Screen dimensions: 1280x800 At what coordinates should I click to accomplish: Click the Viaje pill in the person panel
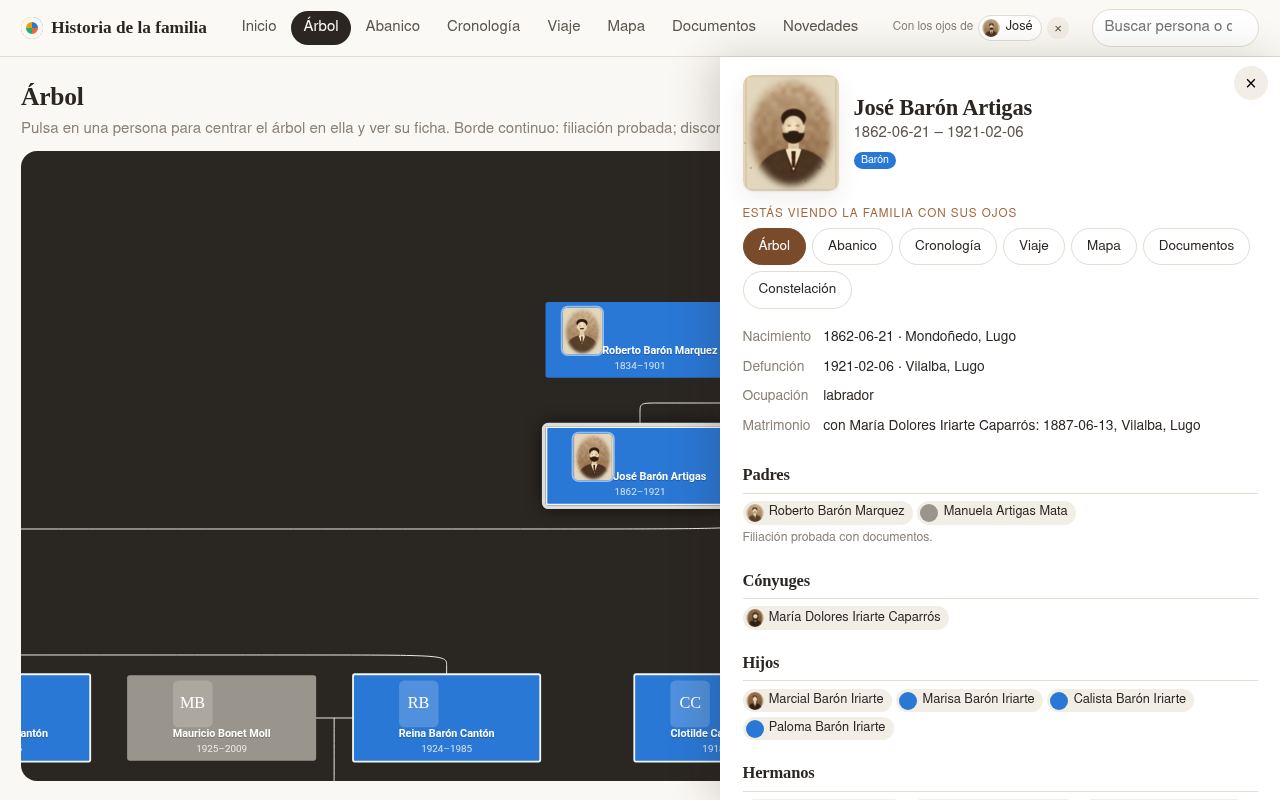coord(1034,246)
